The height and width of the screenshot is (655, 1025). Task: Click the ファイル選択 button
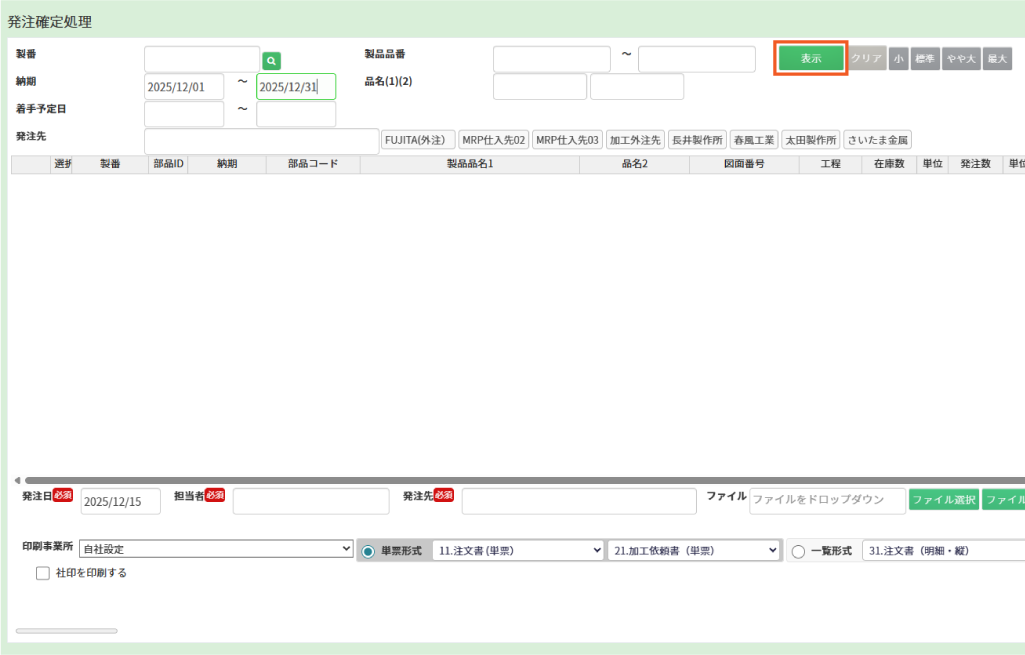(x=943, y=499)
